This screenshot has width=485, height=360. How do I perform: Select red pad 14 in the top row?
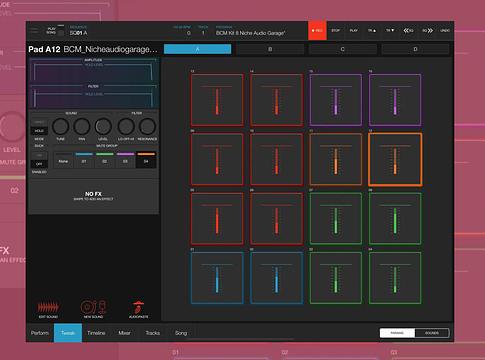(x=276, y=100)
